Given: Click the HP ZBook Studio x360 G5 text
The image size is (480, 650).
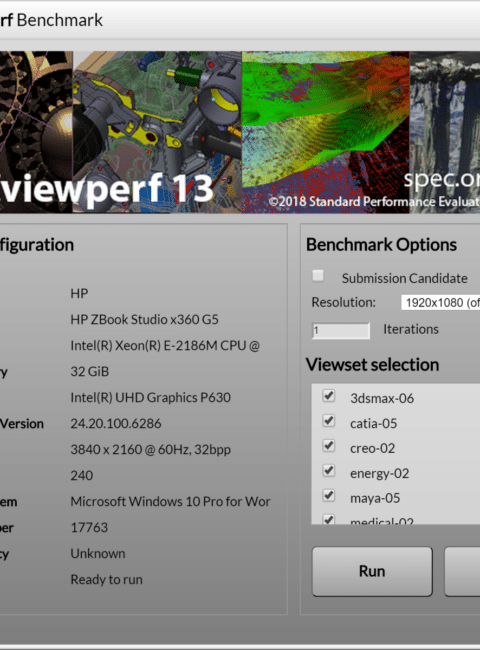Looking at the screenshot, I should tap(144, 320).
